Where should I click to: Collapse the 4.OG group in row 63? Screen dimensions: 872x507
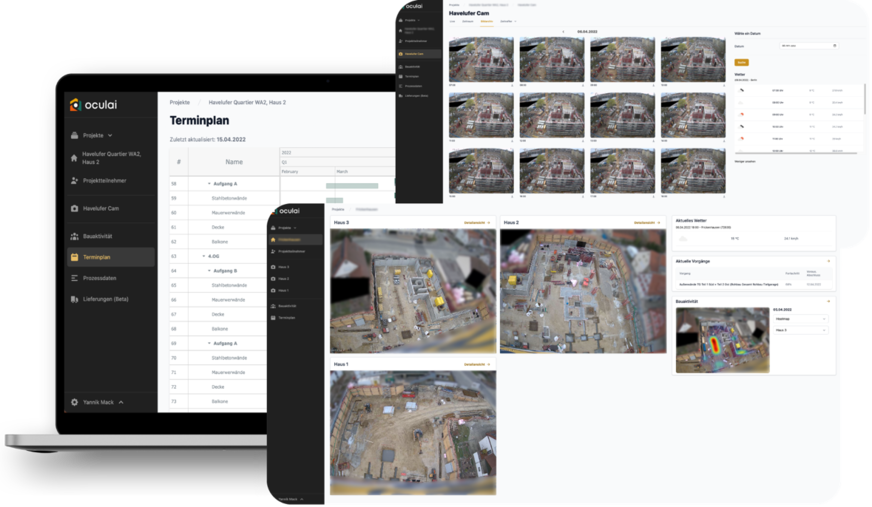click(x=204, y=256)
